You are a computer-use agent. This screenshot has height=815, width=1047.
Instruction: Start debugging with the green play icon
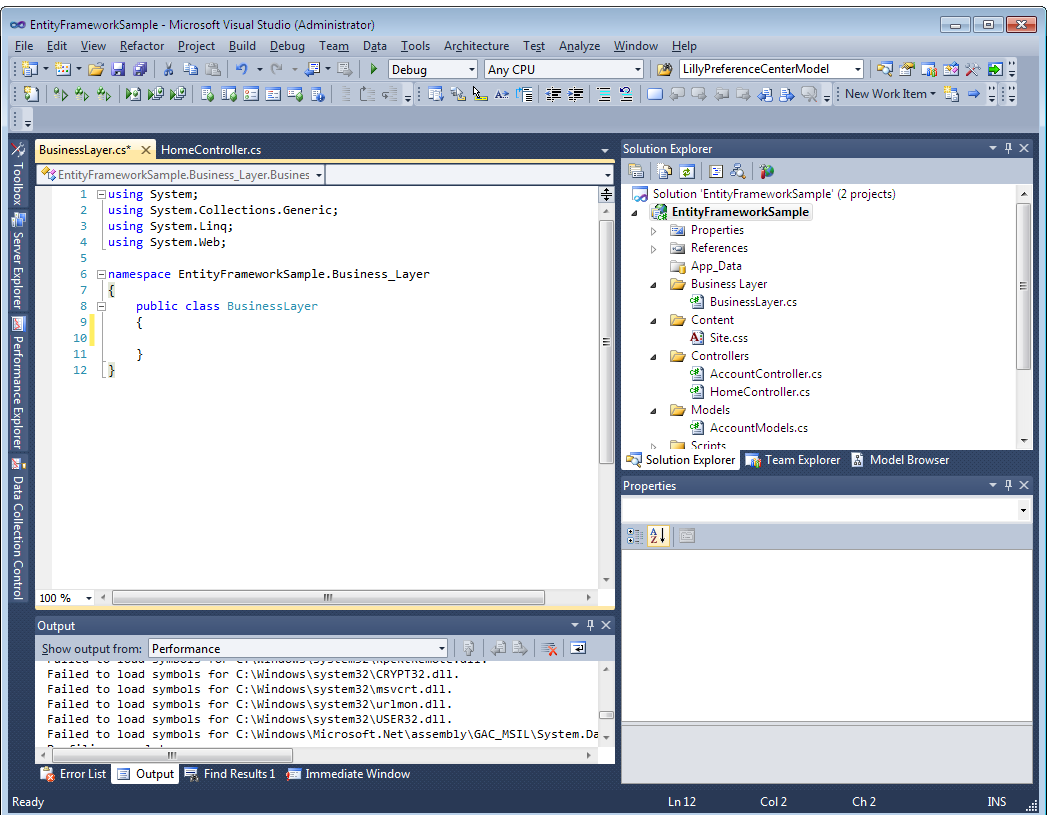coord(374,69)
